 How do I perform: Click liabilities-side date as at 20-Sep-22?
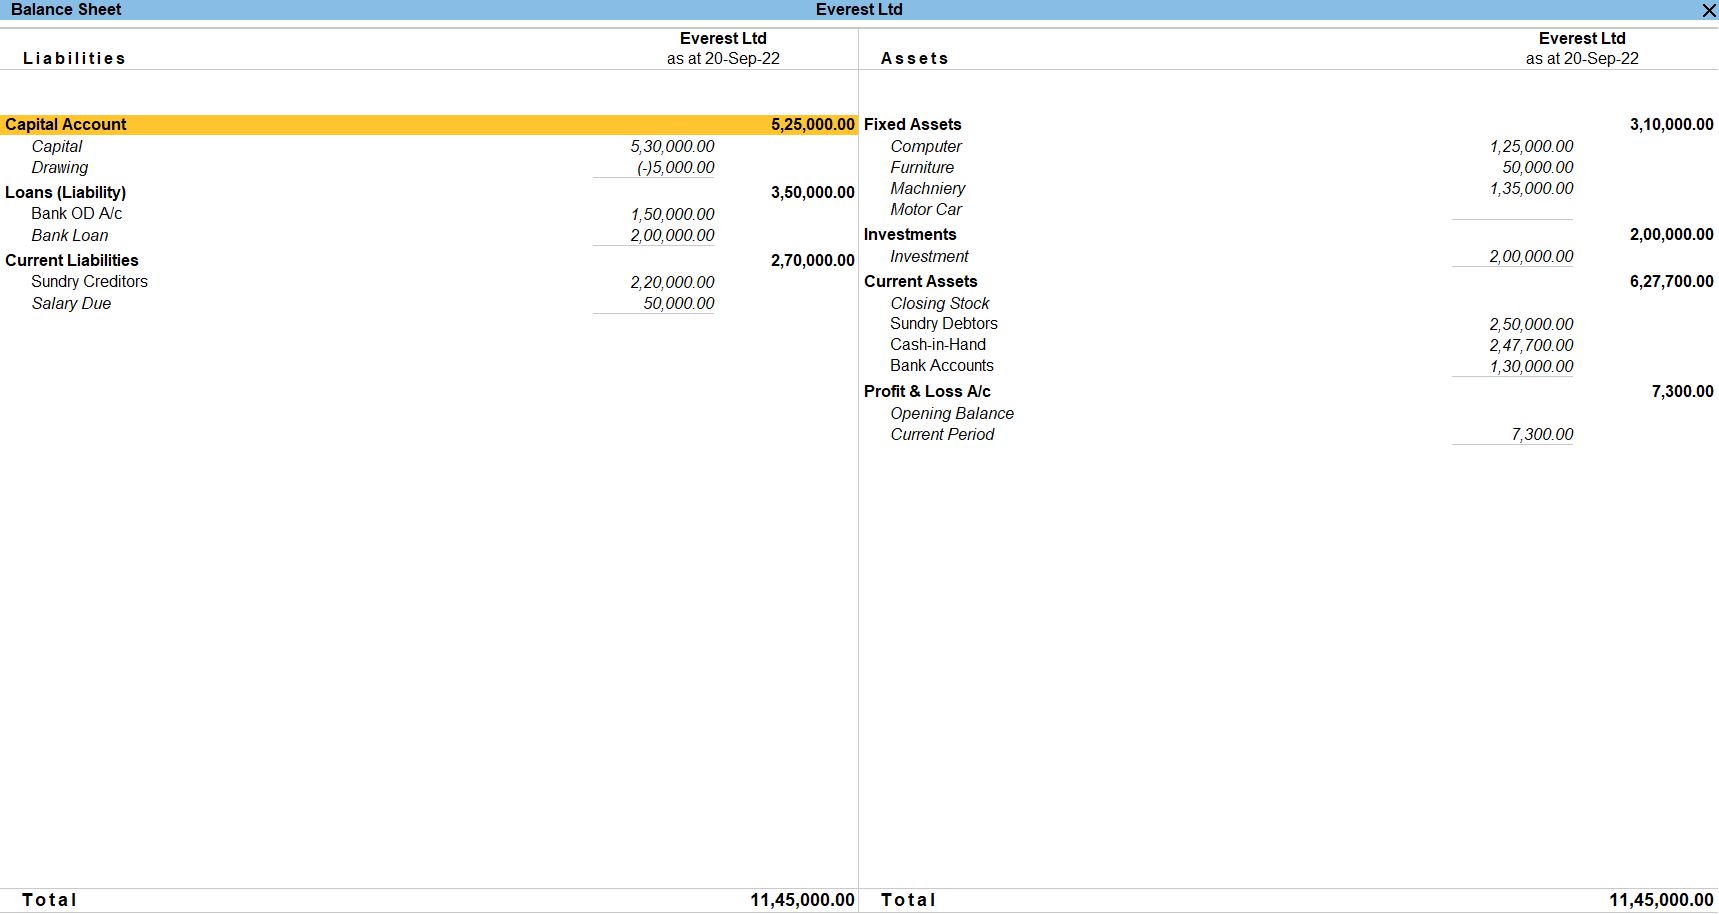(x=723, y=59)
